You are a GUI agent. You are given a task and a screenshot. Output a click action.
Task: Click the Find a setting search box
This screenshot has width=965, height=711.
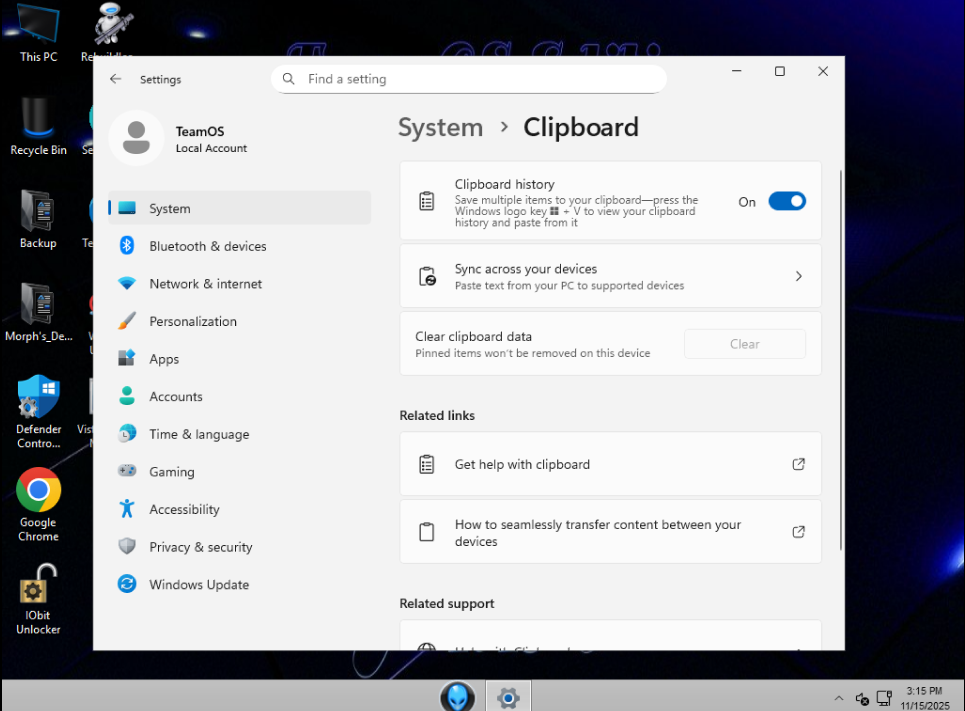coord(468,79)
